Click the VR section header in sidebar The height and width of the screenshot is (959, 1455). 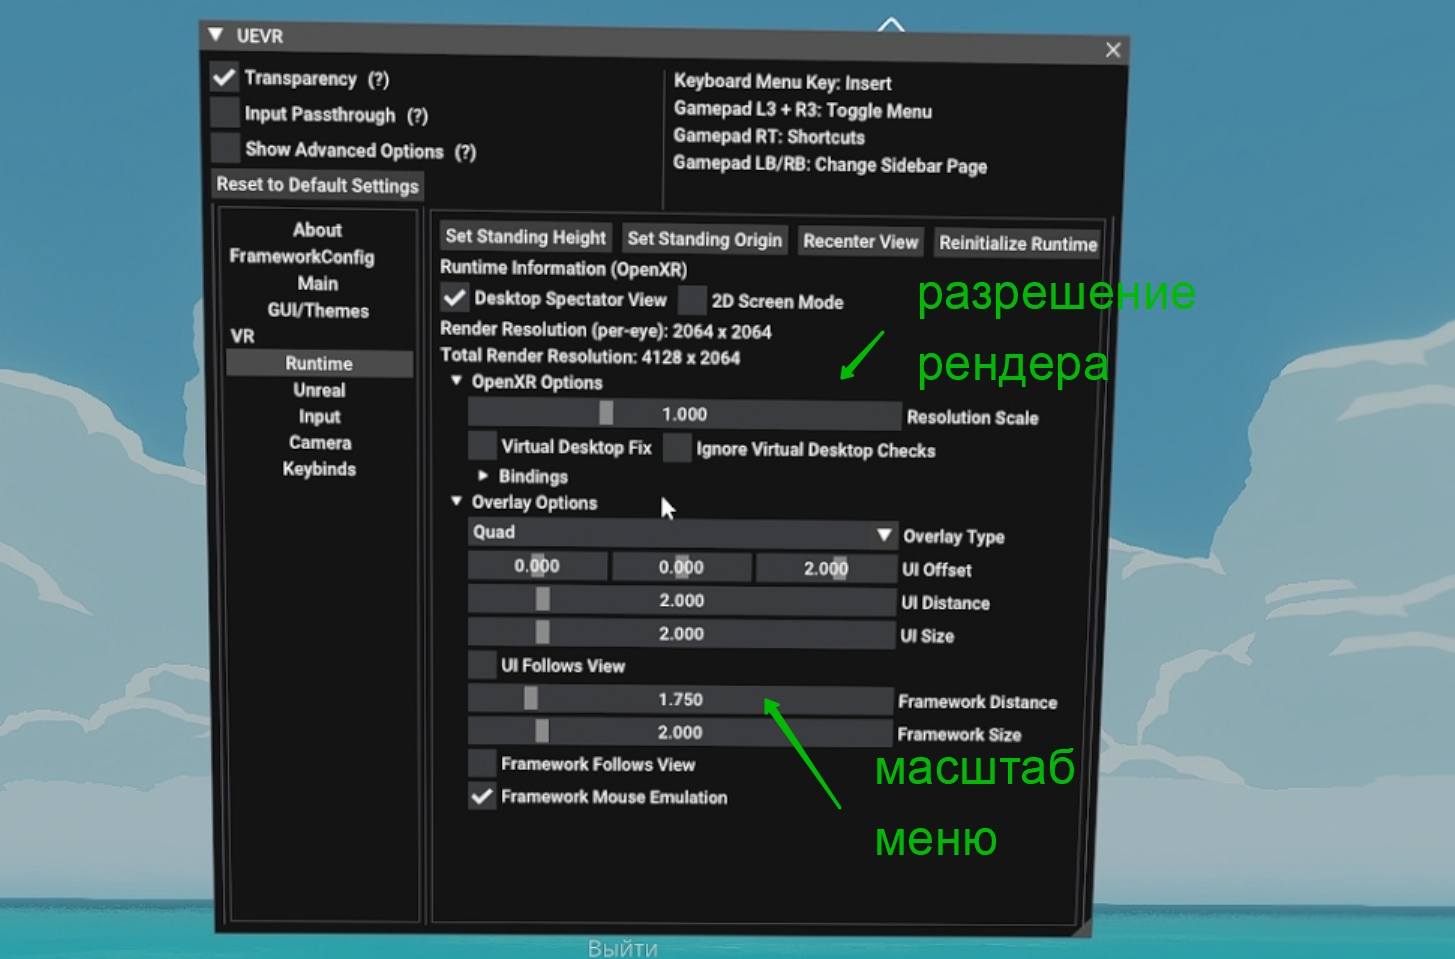point(243,336)
